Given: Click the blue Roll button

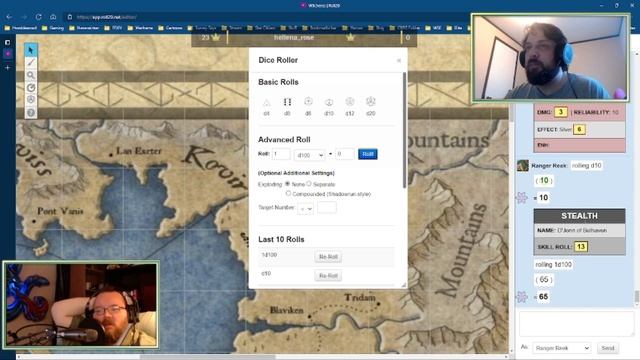Looking at the screenshot, I should [367, 154].
